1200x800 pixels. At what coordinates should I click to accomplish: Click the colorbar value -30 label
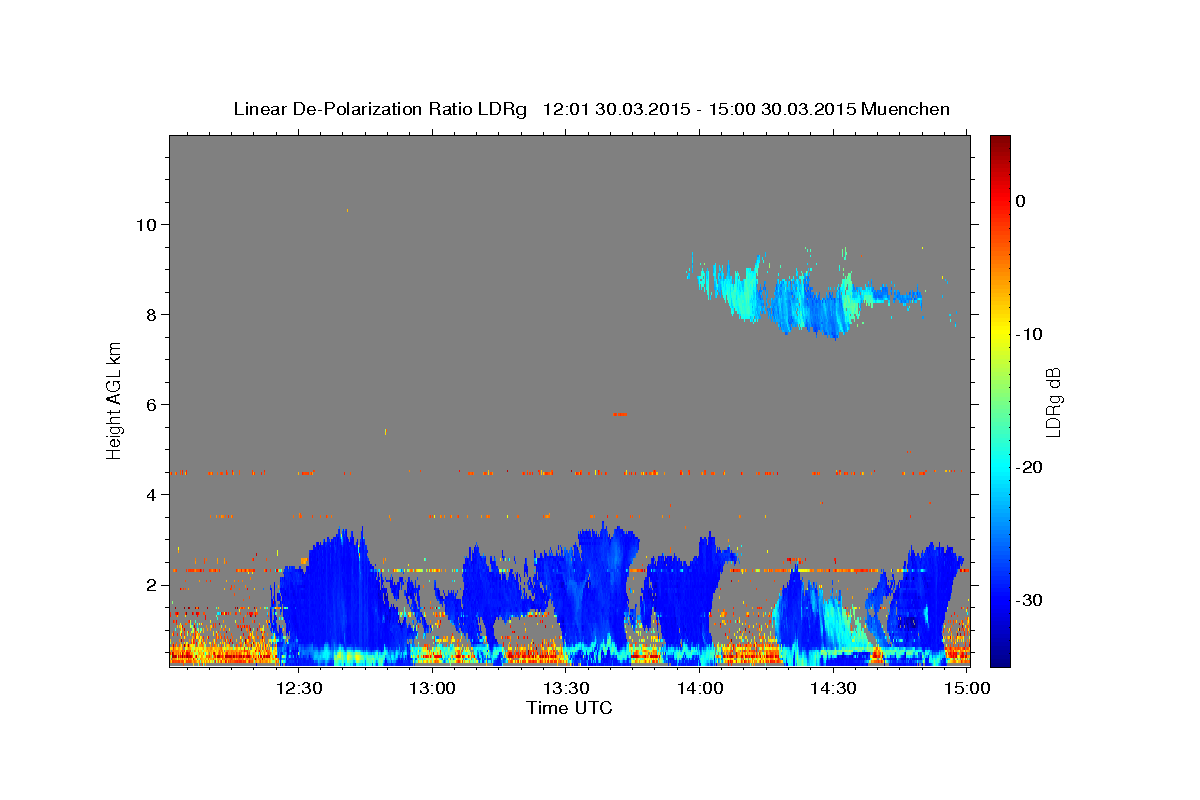pos(1030,600)
